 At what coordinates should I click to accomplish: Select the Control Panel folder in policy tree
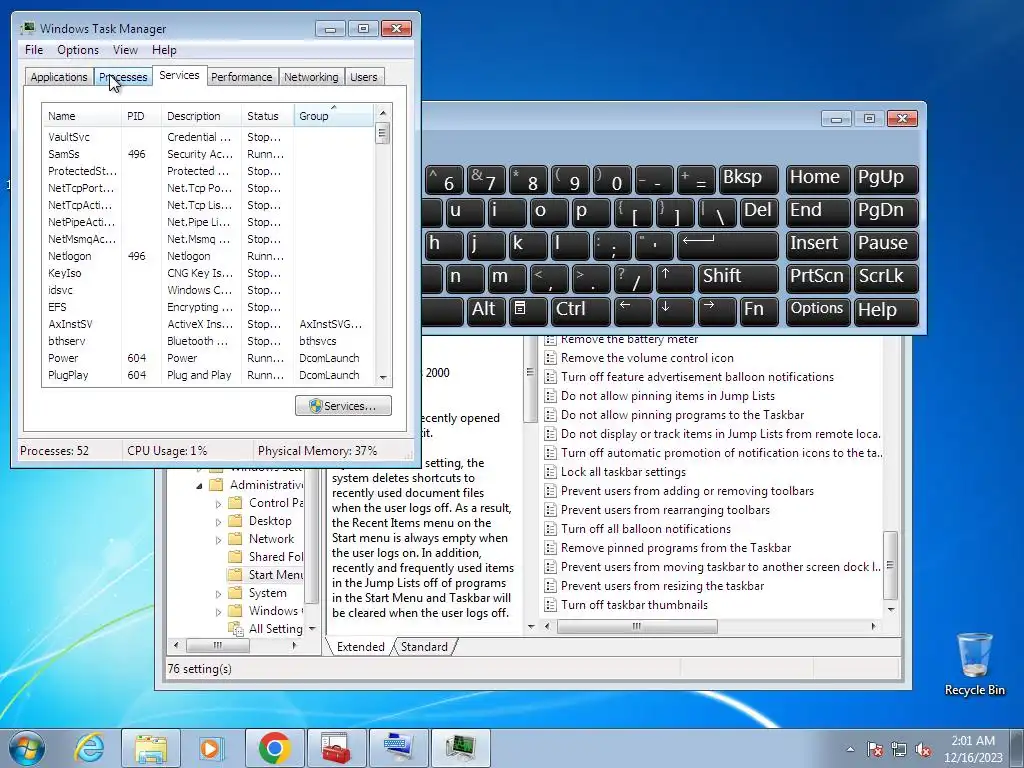(276, 503)
